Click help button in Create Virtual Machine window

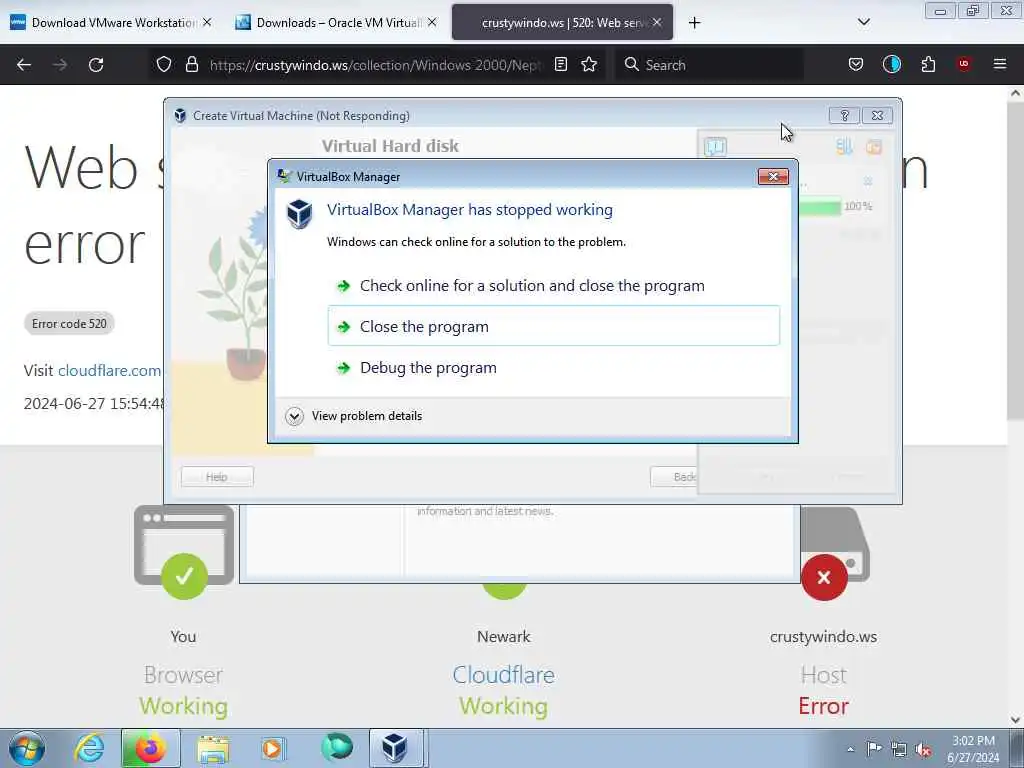coord(844,116)
